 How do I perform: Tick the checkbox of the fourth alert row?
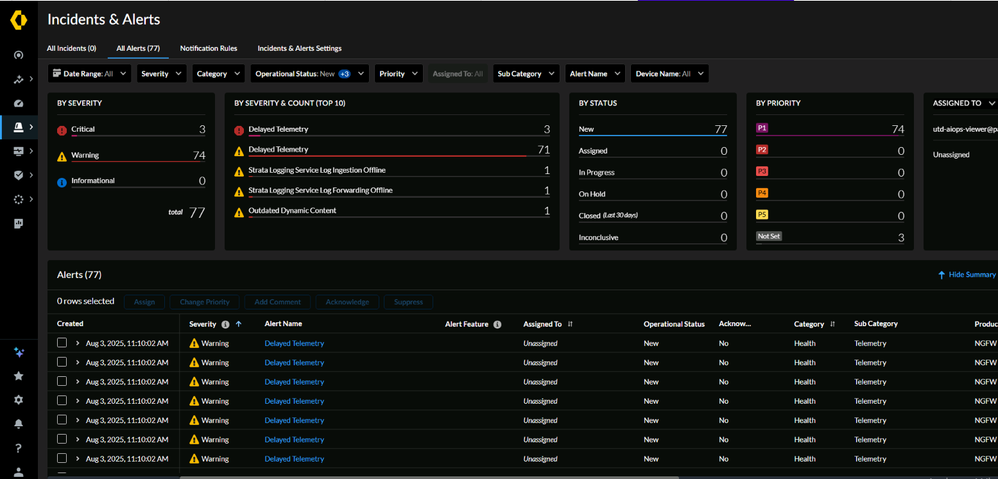(62, 400)
